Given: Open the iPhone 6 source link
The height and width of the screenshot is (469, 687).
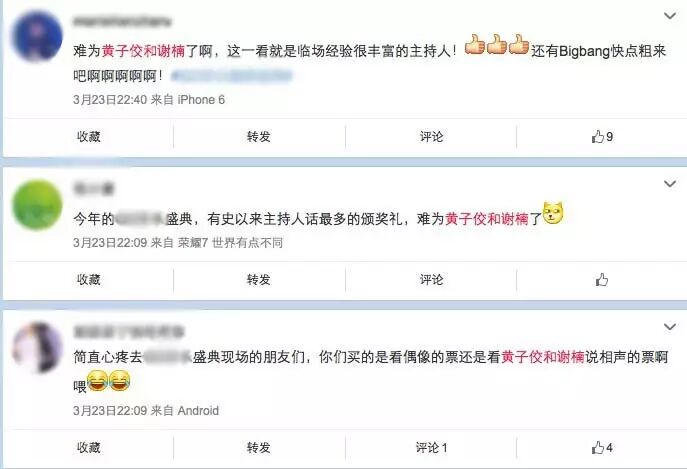Looking at the screenshot, I should [x=201, y=100].
